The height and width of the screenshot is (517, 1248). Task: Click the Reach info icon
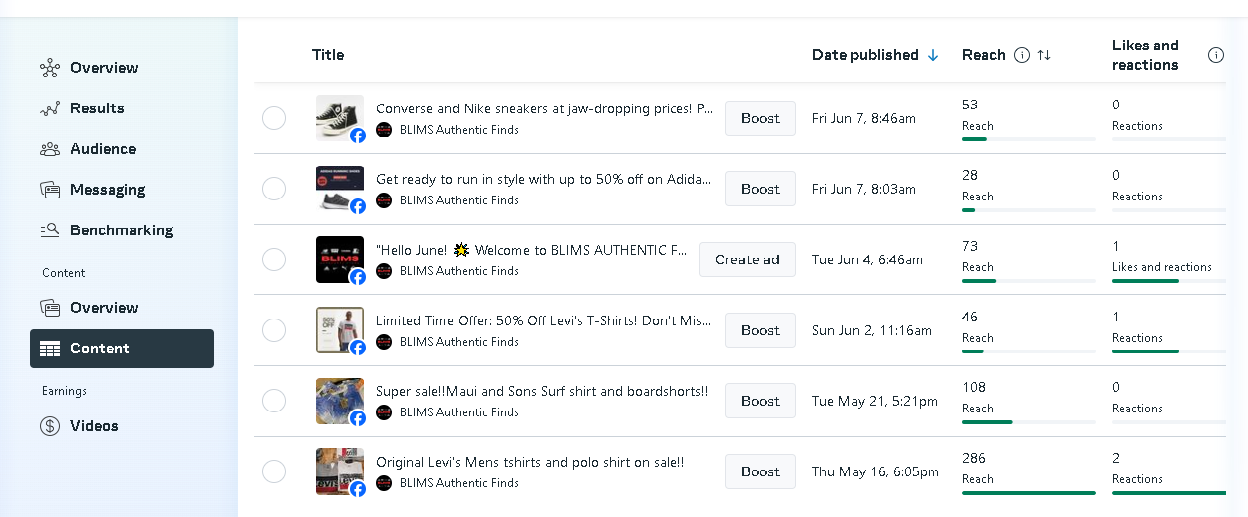pos(1022,55)
